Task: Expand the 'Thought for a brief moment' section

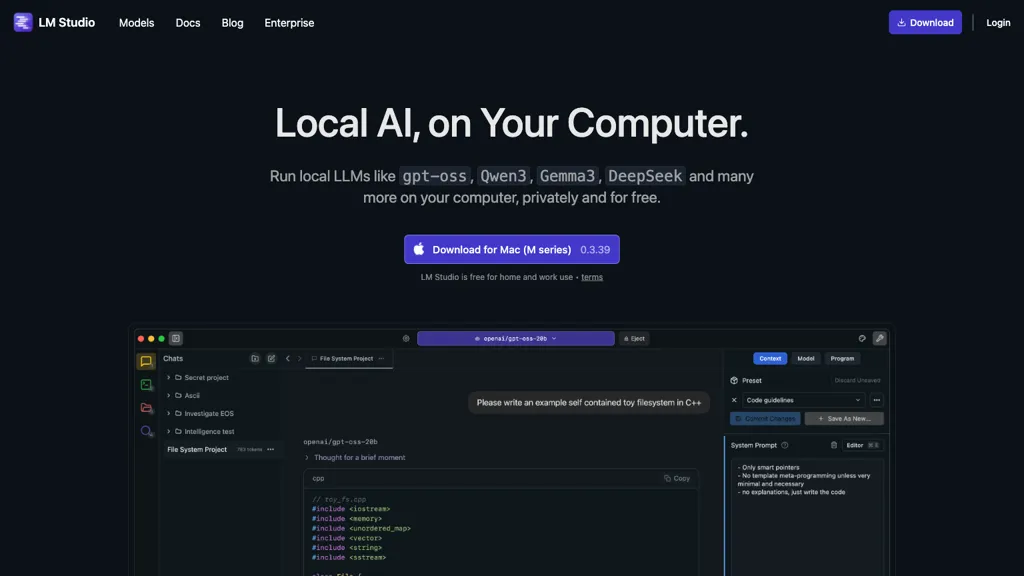Action: pyautogui.click(x=355, y=458)
